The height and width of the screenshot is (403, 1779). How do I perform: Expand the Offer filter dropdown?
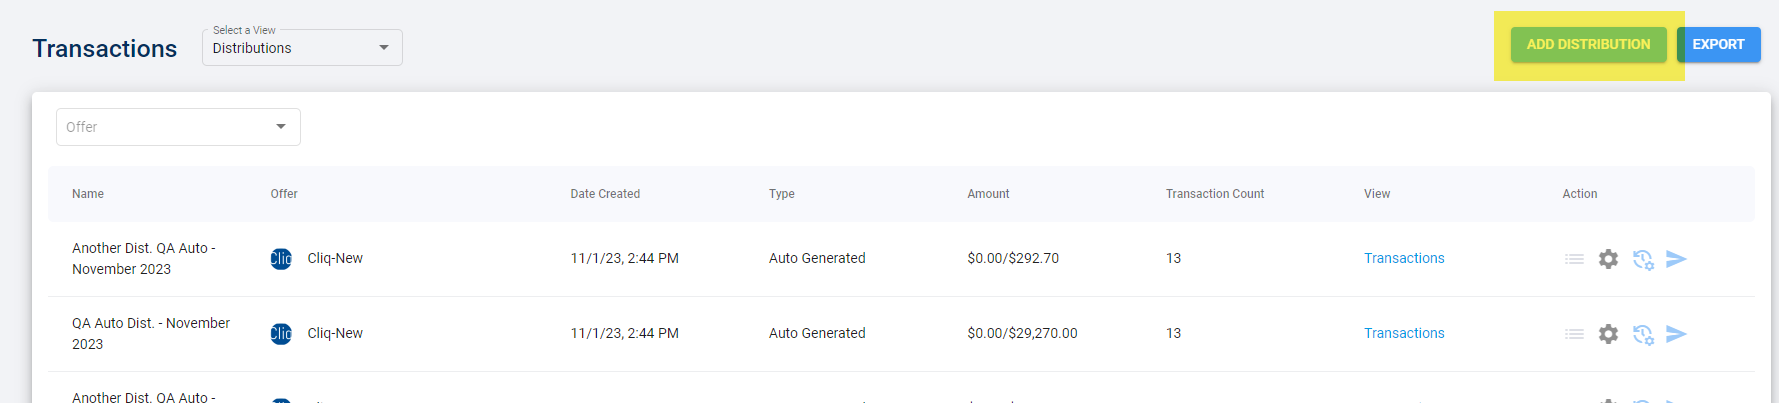pos(178,127)
